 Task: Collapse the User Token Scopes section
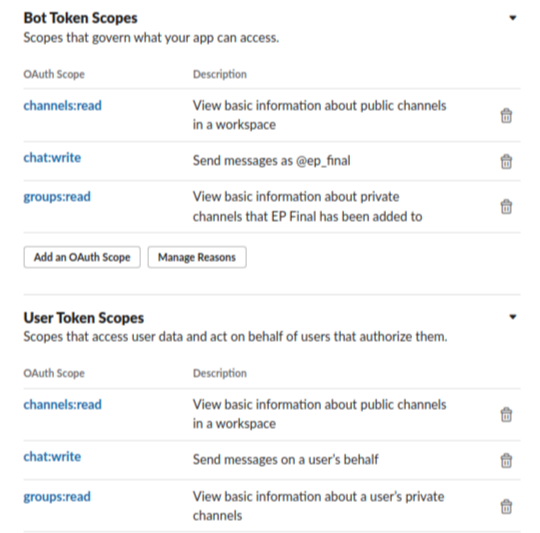513,317
